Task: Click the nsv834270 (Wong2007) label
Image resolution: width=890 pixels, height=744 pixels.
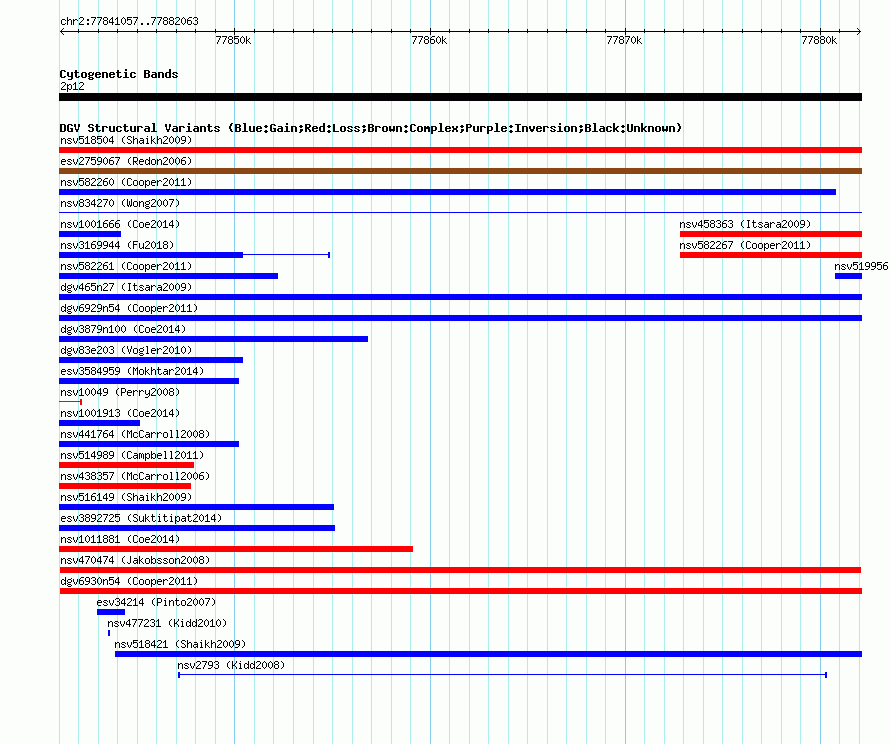Action: coord(120,203)
